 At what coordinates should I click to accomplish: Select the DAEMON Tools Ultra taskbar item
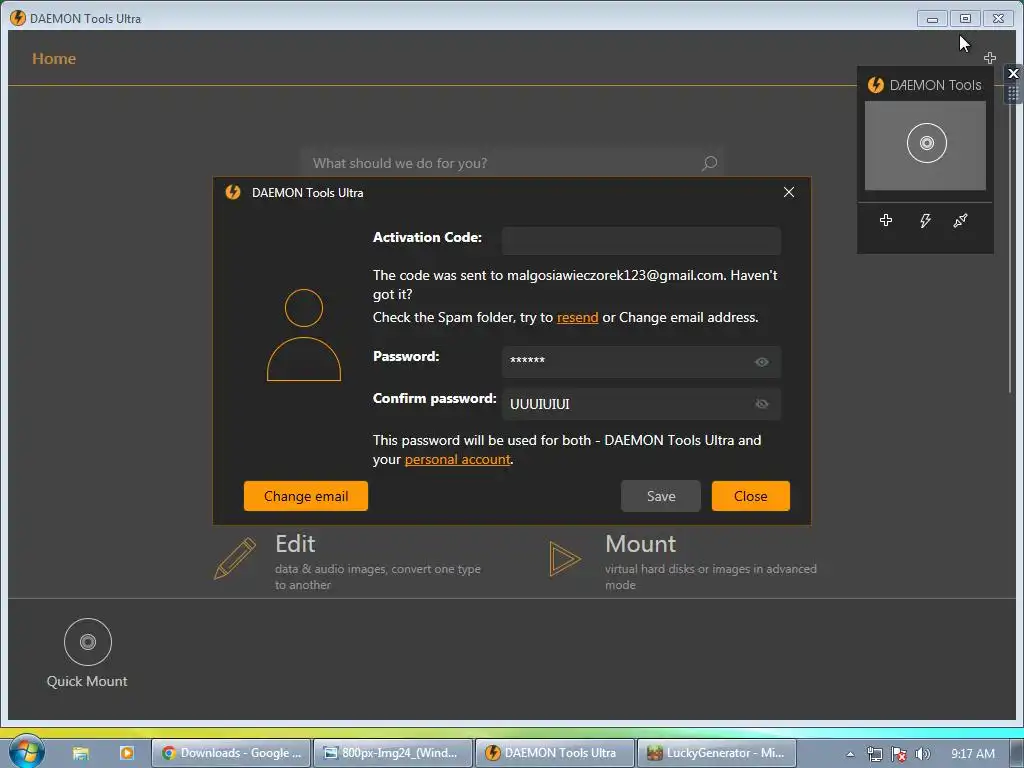[554, 753]
